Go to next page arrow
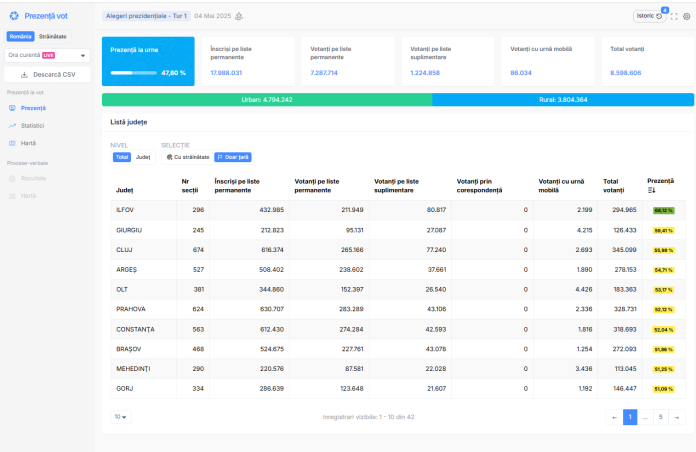696x452 pixels. point(677,417)
